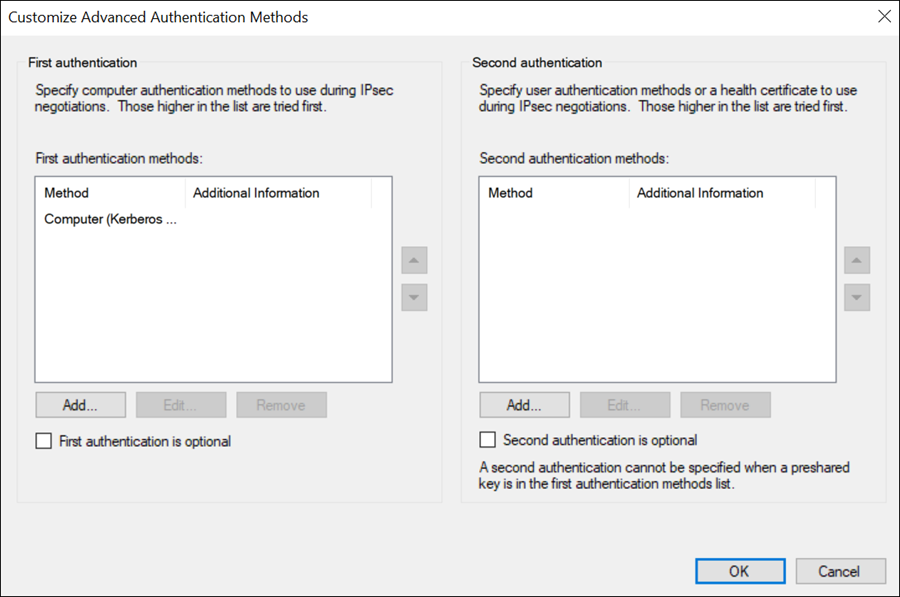Click Remove under second authentication methods
This screenshot has height=597, width=900.
(726, 405)
